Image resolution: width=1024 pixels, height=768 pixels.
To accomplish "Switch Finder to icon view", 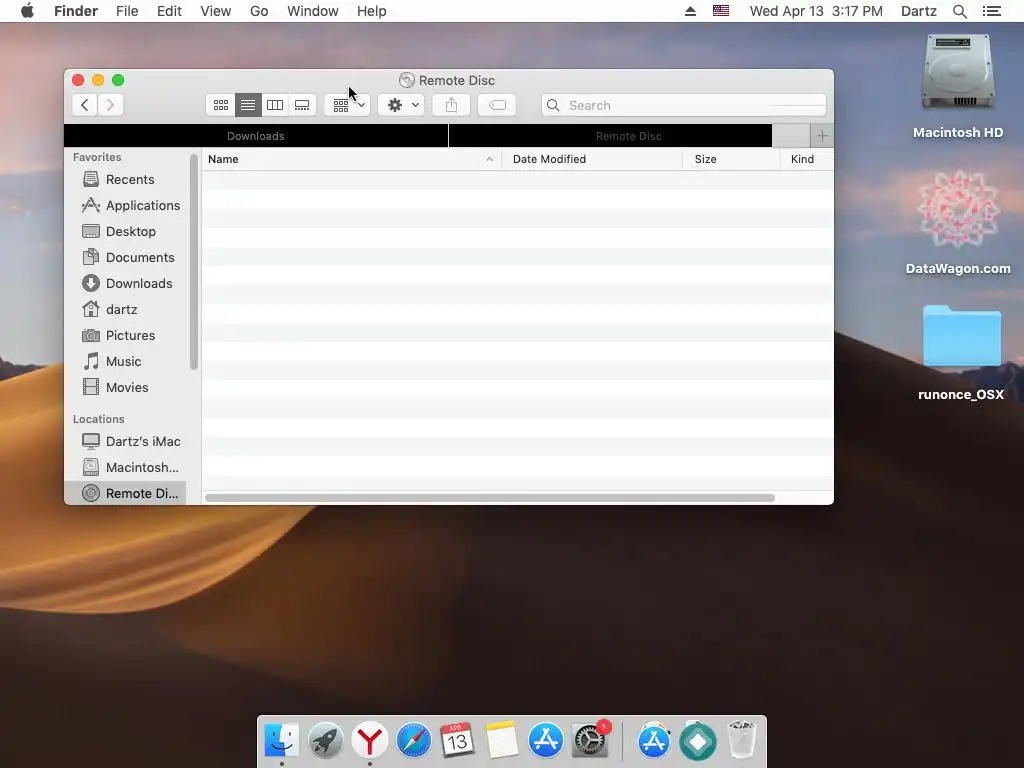I will 221,105.
